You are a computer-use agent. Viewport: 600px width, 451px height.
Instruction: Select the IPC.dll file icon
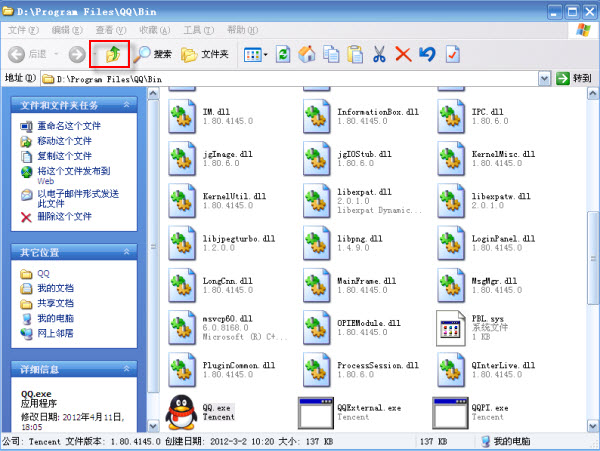(x=451, y=116)
